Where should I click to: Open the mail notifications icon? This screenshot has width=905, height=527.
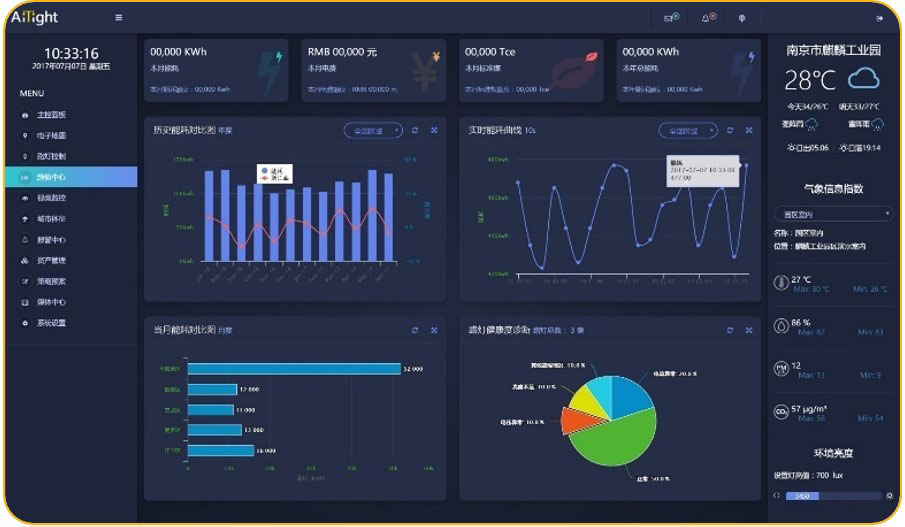(x=670, y=18)
